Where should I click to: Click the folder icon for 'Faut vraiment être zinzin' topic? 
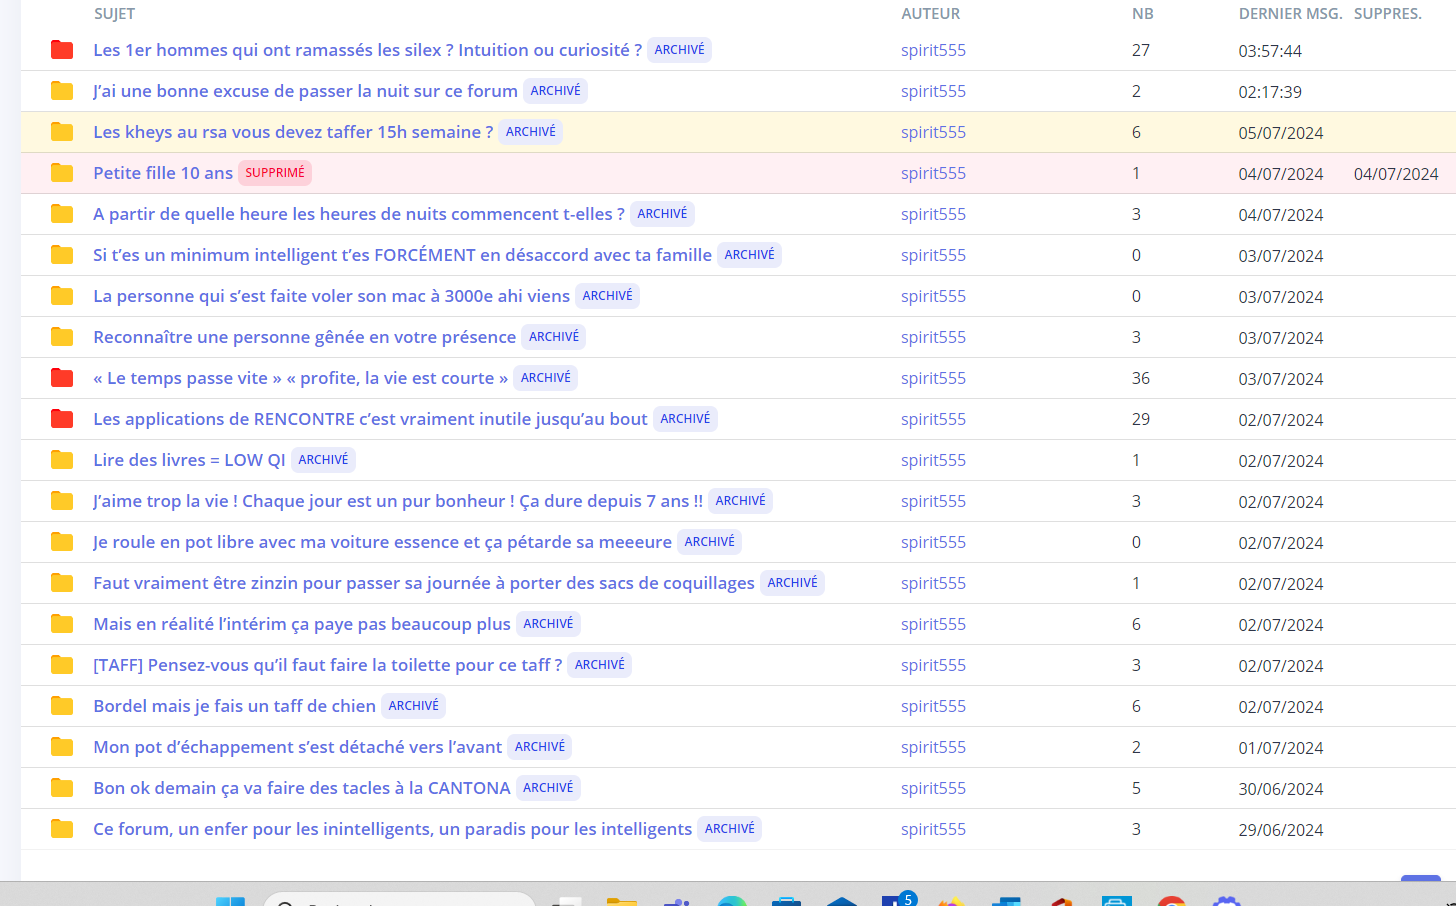point(62,583)
